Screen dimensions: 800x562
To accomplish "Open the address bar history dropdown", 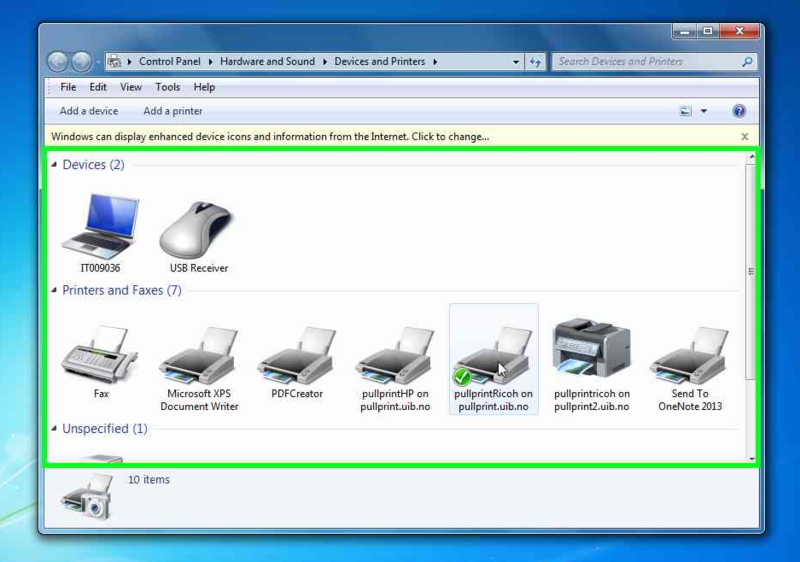I will (516, 62).
